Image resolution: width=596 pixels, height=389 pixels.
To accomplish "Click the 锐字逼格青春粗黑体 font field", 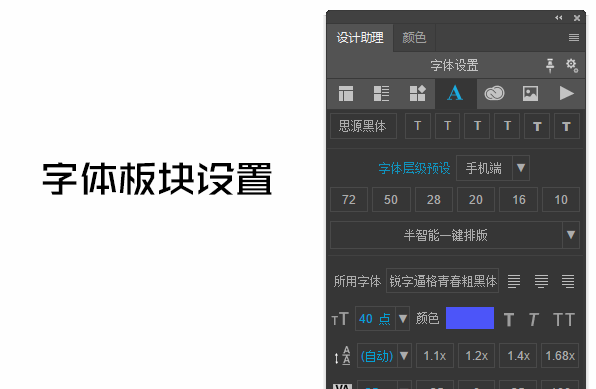I will tap(442, 281).
